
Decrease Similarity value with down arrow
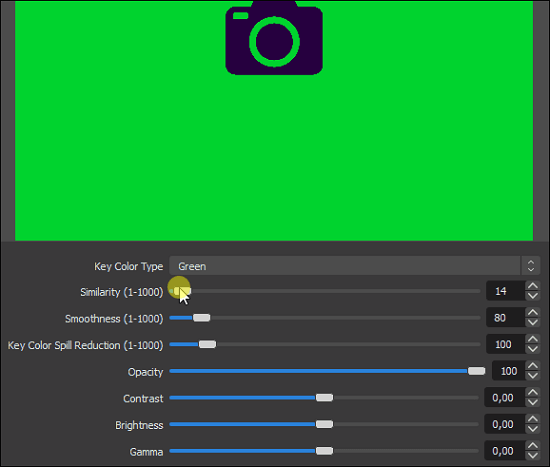tap(532, 296)
